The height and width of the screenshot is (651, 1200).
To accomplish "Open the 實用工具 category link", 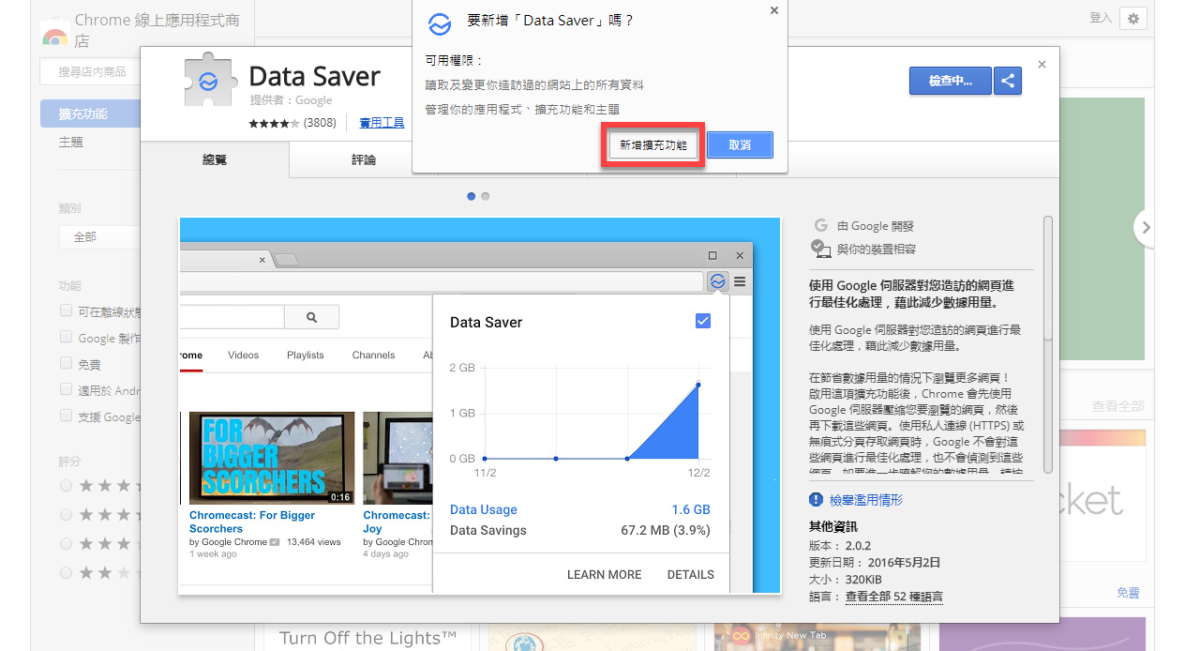I will pyautogui.click(x=382, y=123).
